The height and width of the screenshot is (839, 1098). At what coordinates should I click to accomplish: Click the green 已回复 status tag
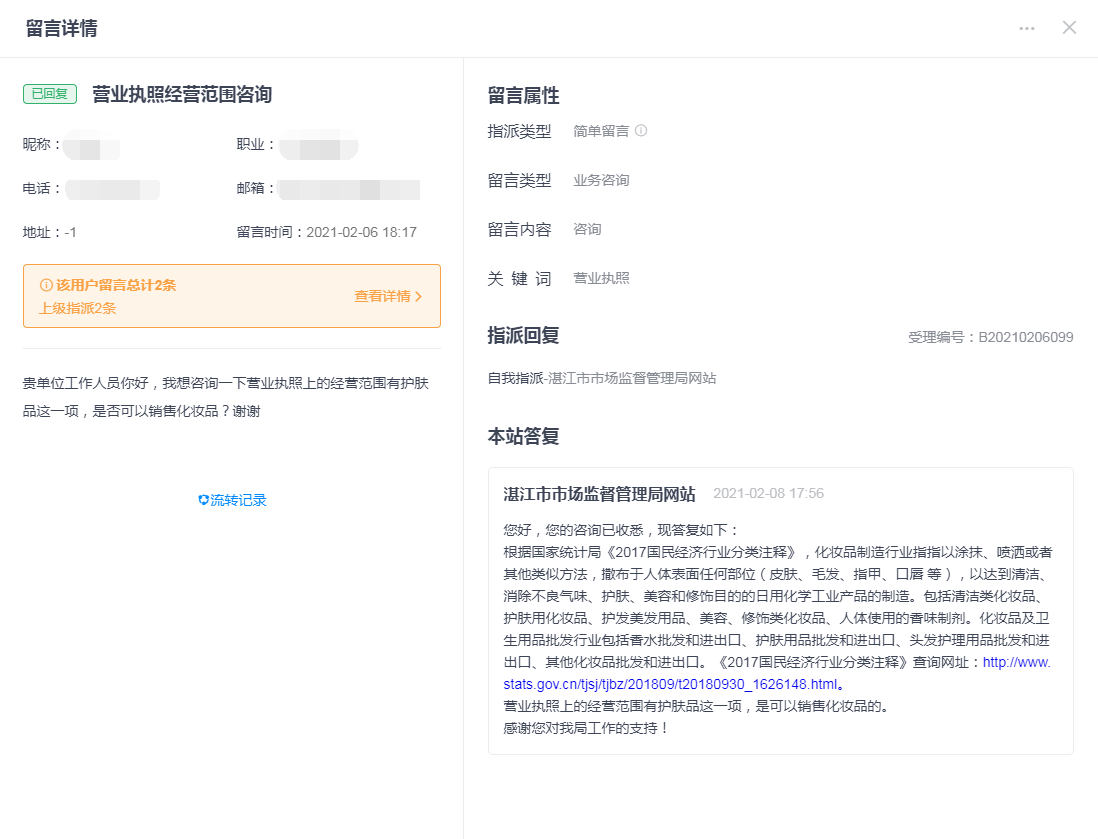[50, 94]
